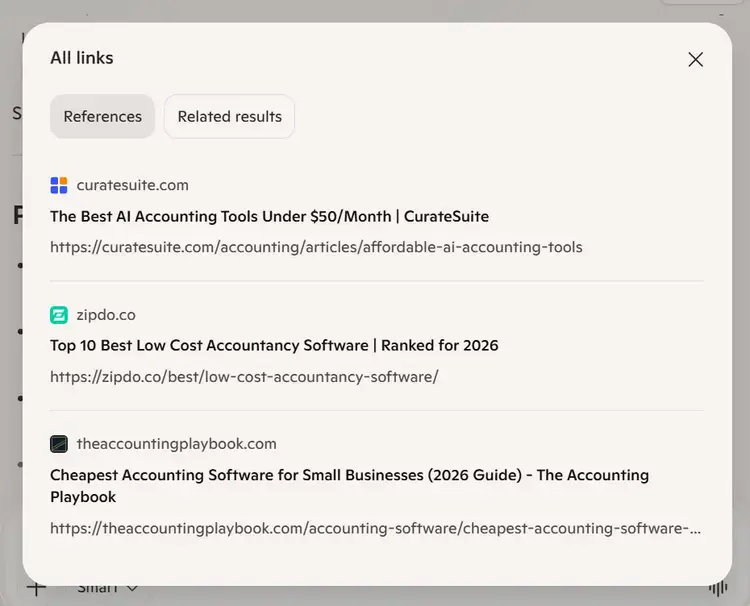The height and width of the screenshot is (606, 750).
Task: Expand the Smart mode dropdown behind dialog
Action: (108, 588)
